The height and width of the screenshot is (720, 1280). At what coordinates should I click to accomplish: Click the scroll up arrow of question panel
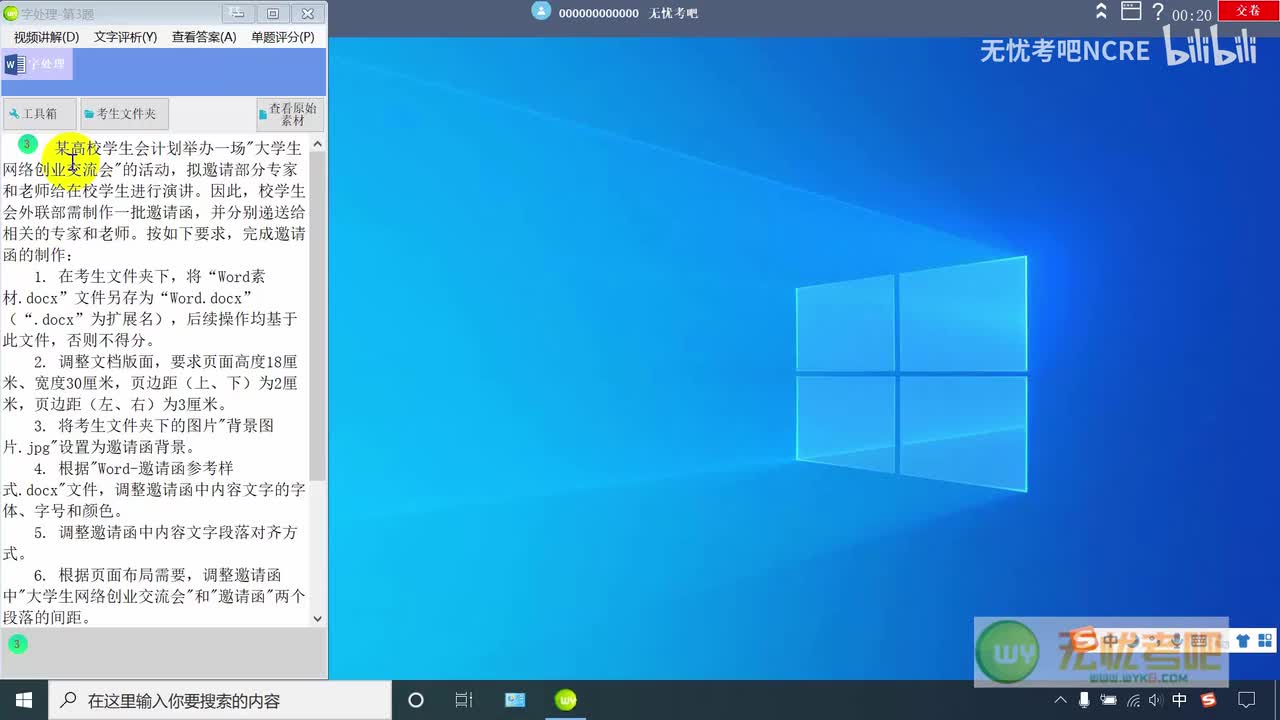point(318,145)
